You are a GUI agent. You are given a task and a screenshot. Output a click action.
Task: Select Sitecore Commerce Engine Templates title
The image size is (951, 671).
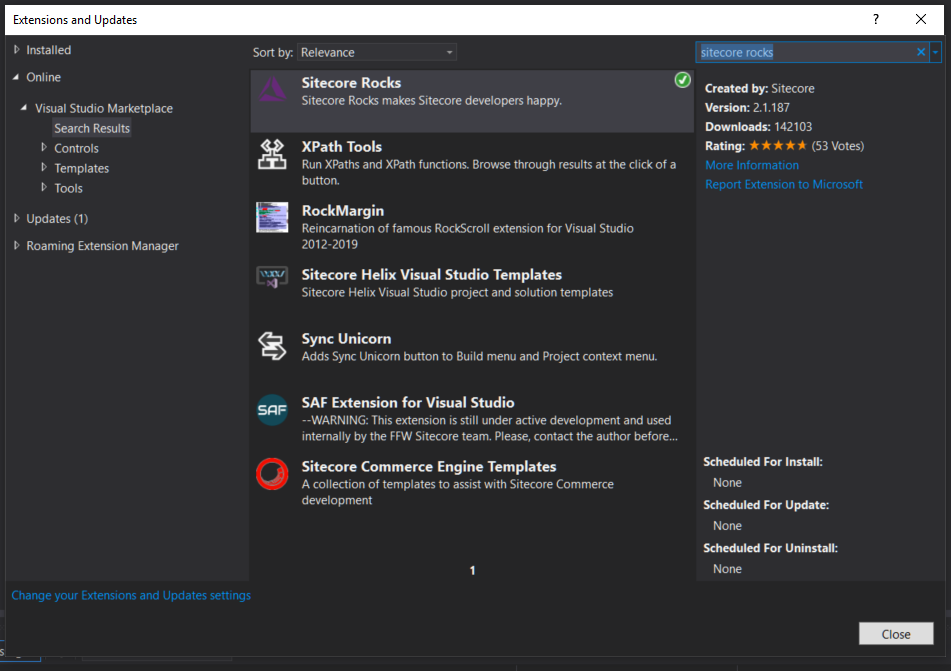429,467
